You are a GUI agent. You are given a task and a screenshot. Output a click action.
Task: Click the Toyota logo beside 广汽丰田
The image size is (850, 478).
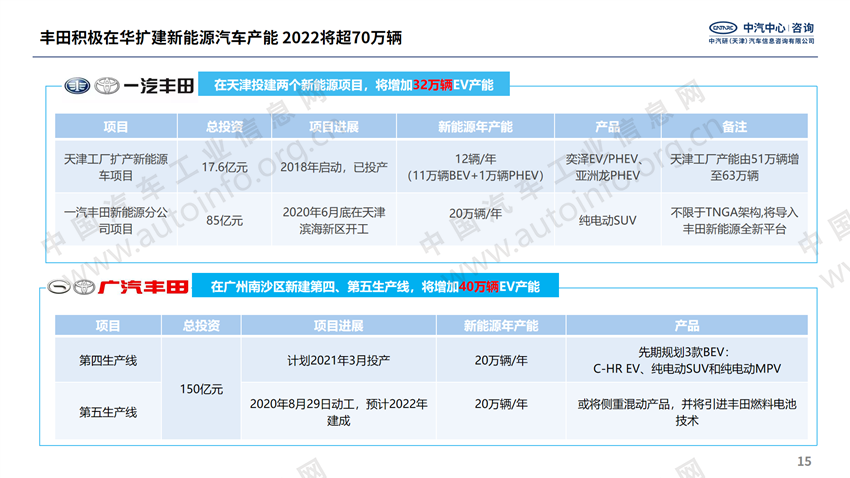click(84, 287)
